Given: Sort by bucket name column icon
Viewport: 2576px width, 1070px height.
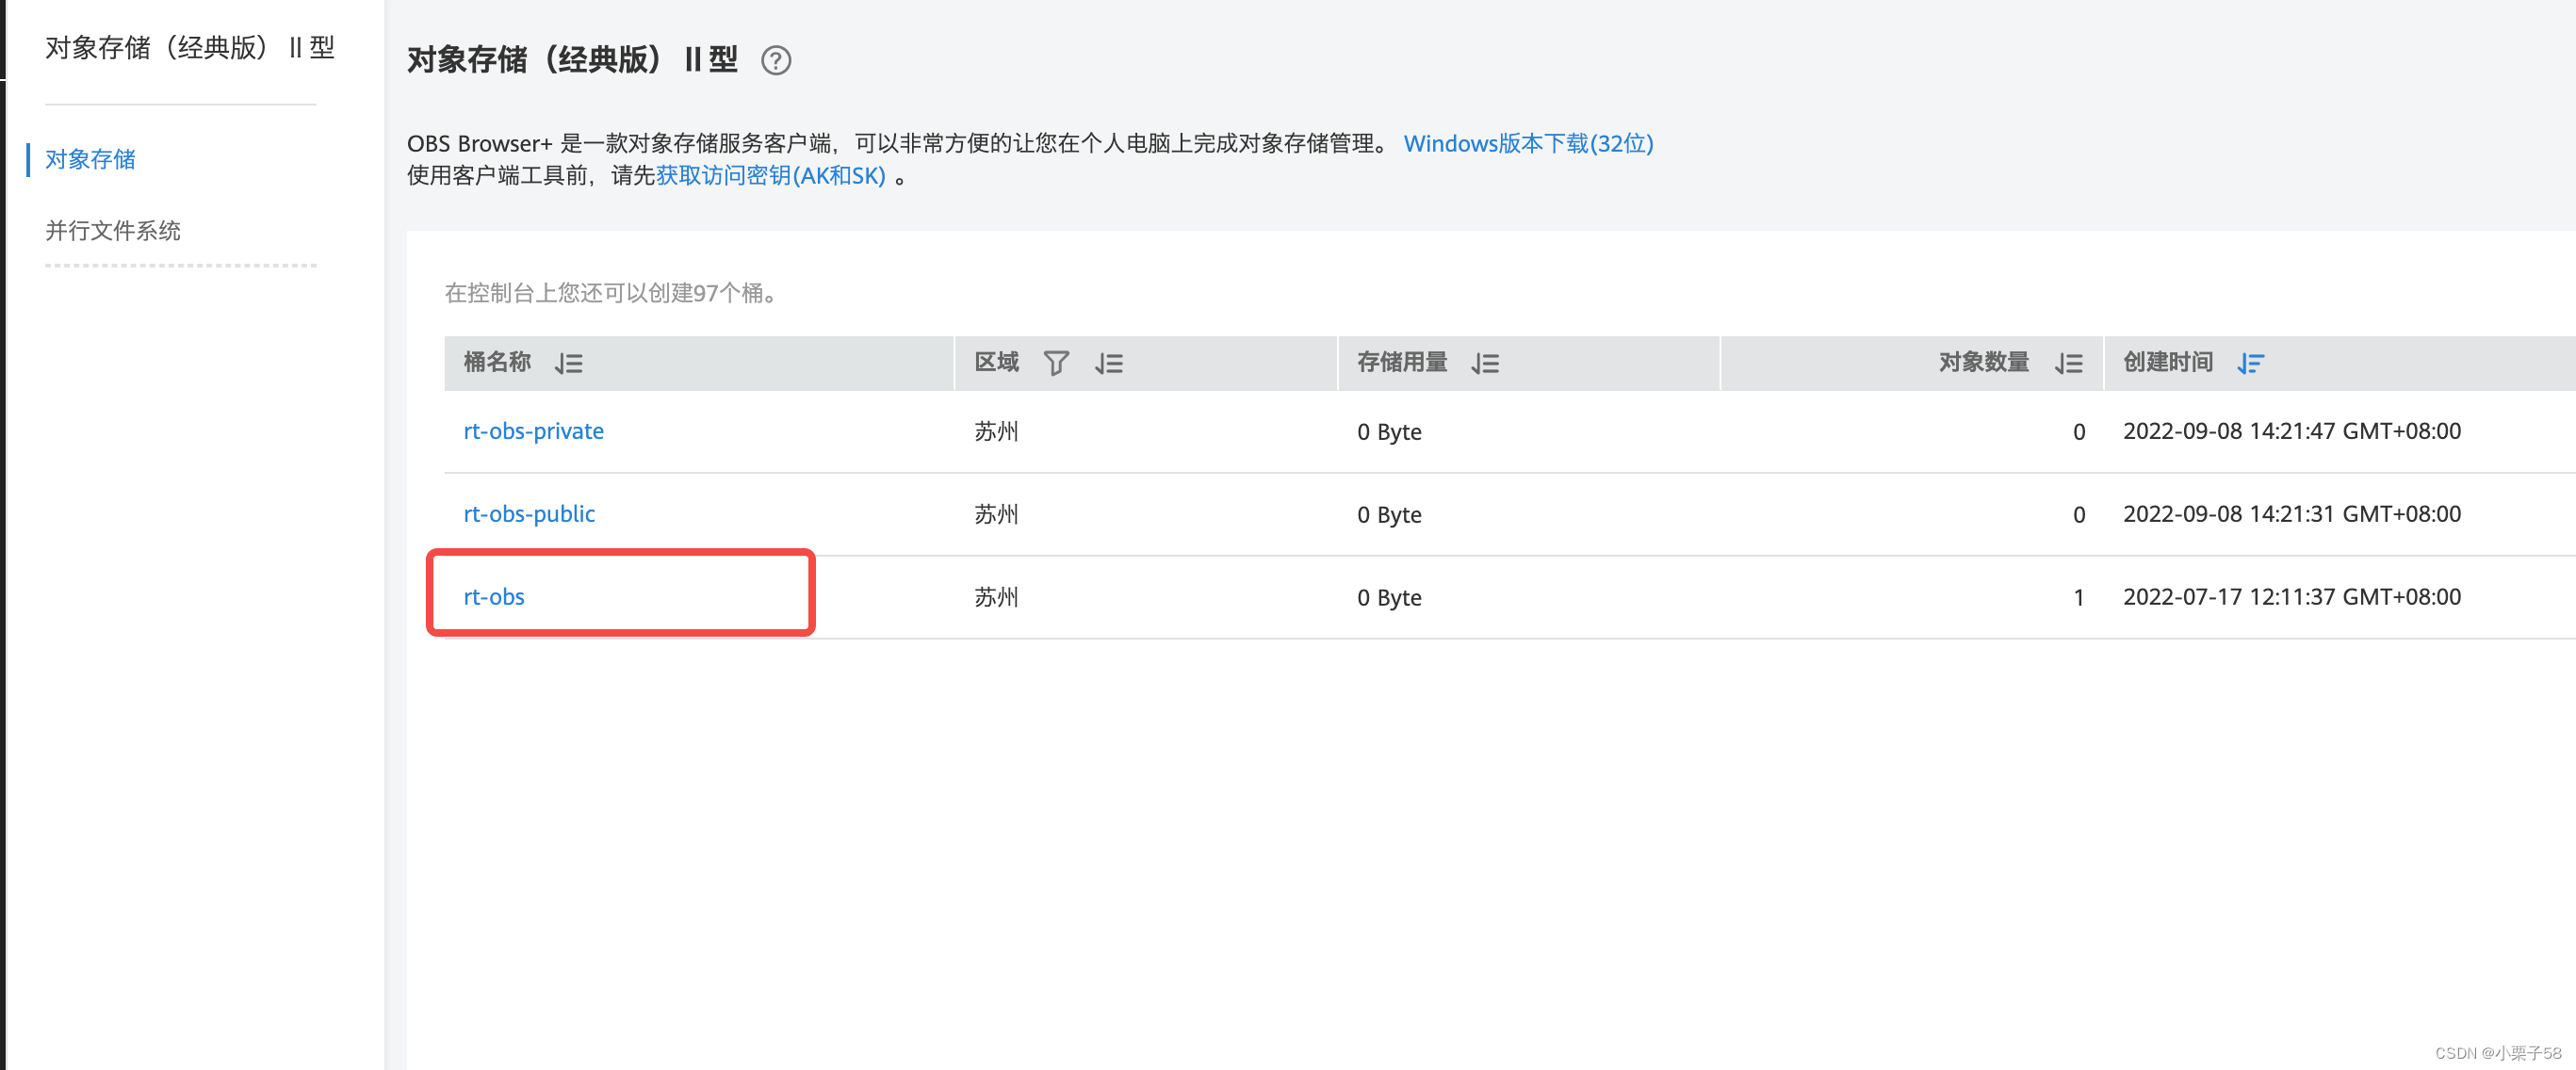Looking at the screenshot, I should pos(569,363).
